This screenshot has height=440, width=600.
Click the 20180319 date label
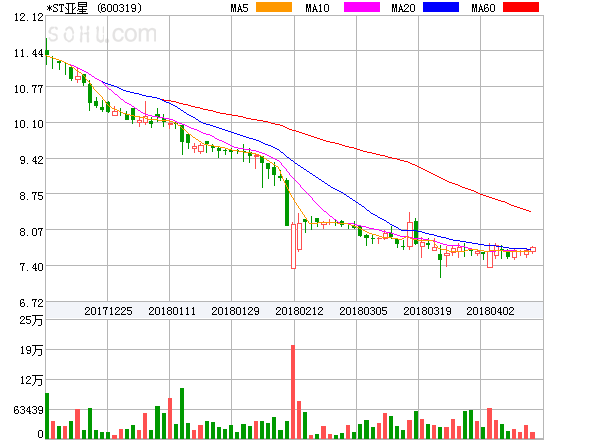427,311
